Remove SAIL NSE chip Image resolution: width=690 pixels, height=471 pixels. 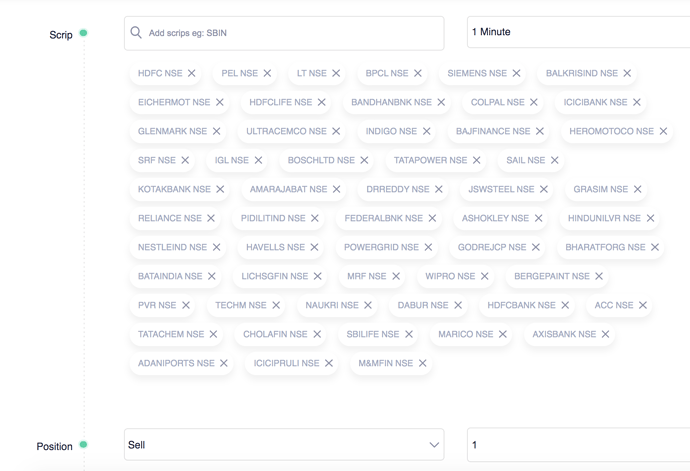coord(554,160)
